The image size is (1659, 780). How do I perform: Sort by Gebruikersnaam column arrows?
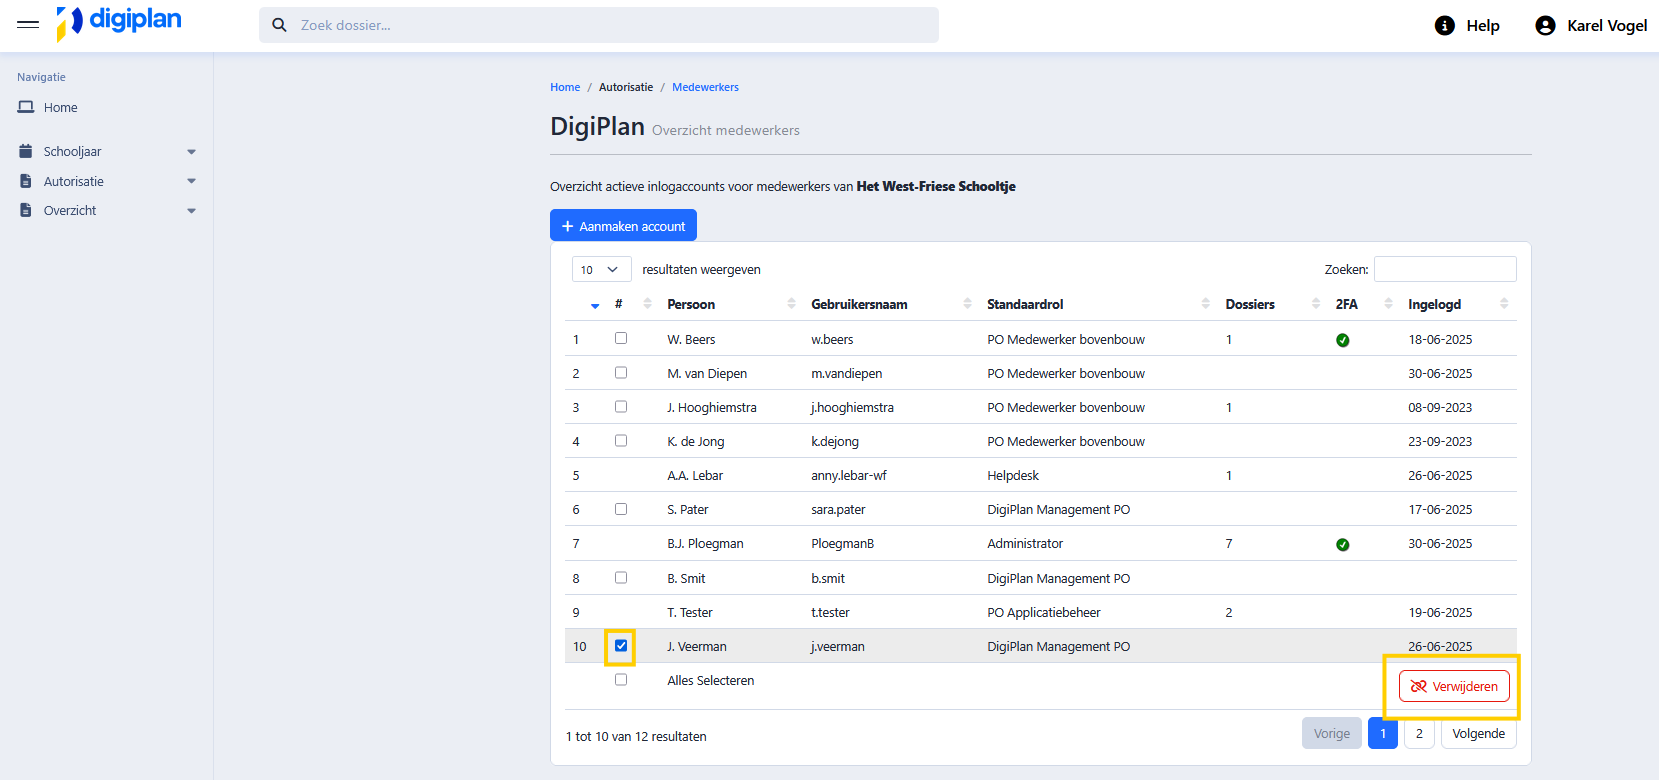pyautogui.click(x=967, y=303)
